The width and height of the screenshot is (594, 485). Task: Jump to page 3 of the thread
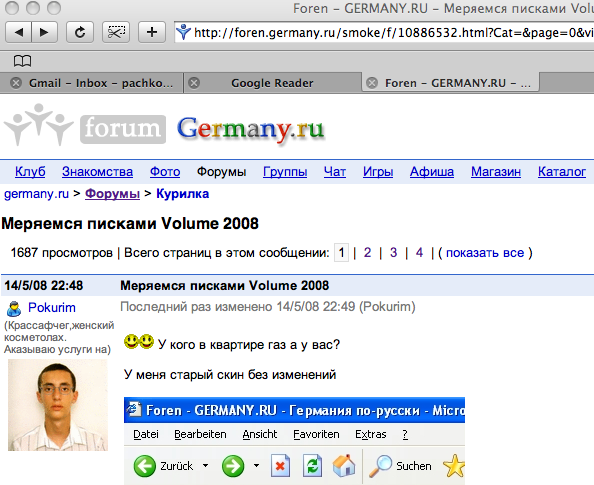(x=393, y=252)
